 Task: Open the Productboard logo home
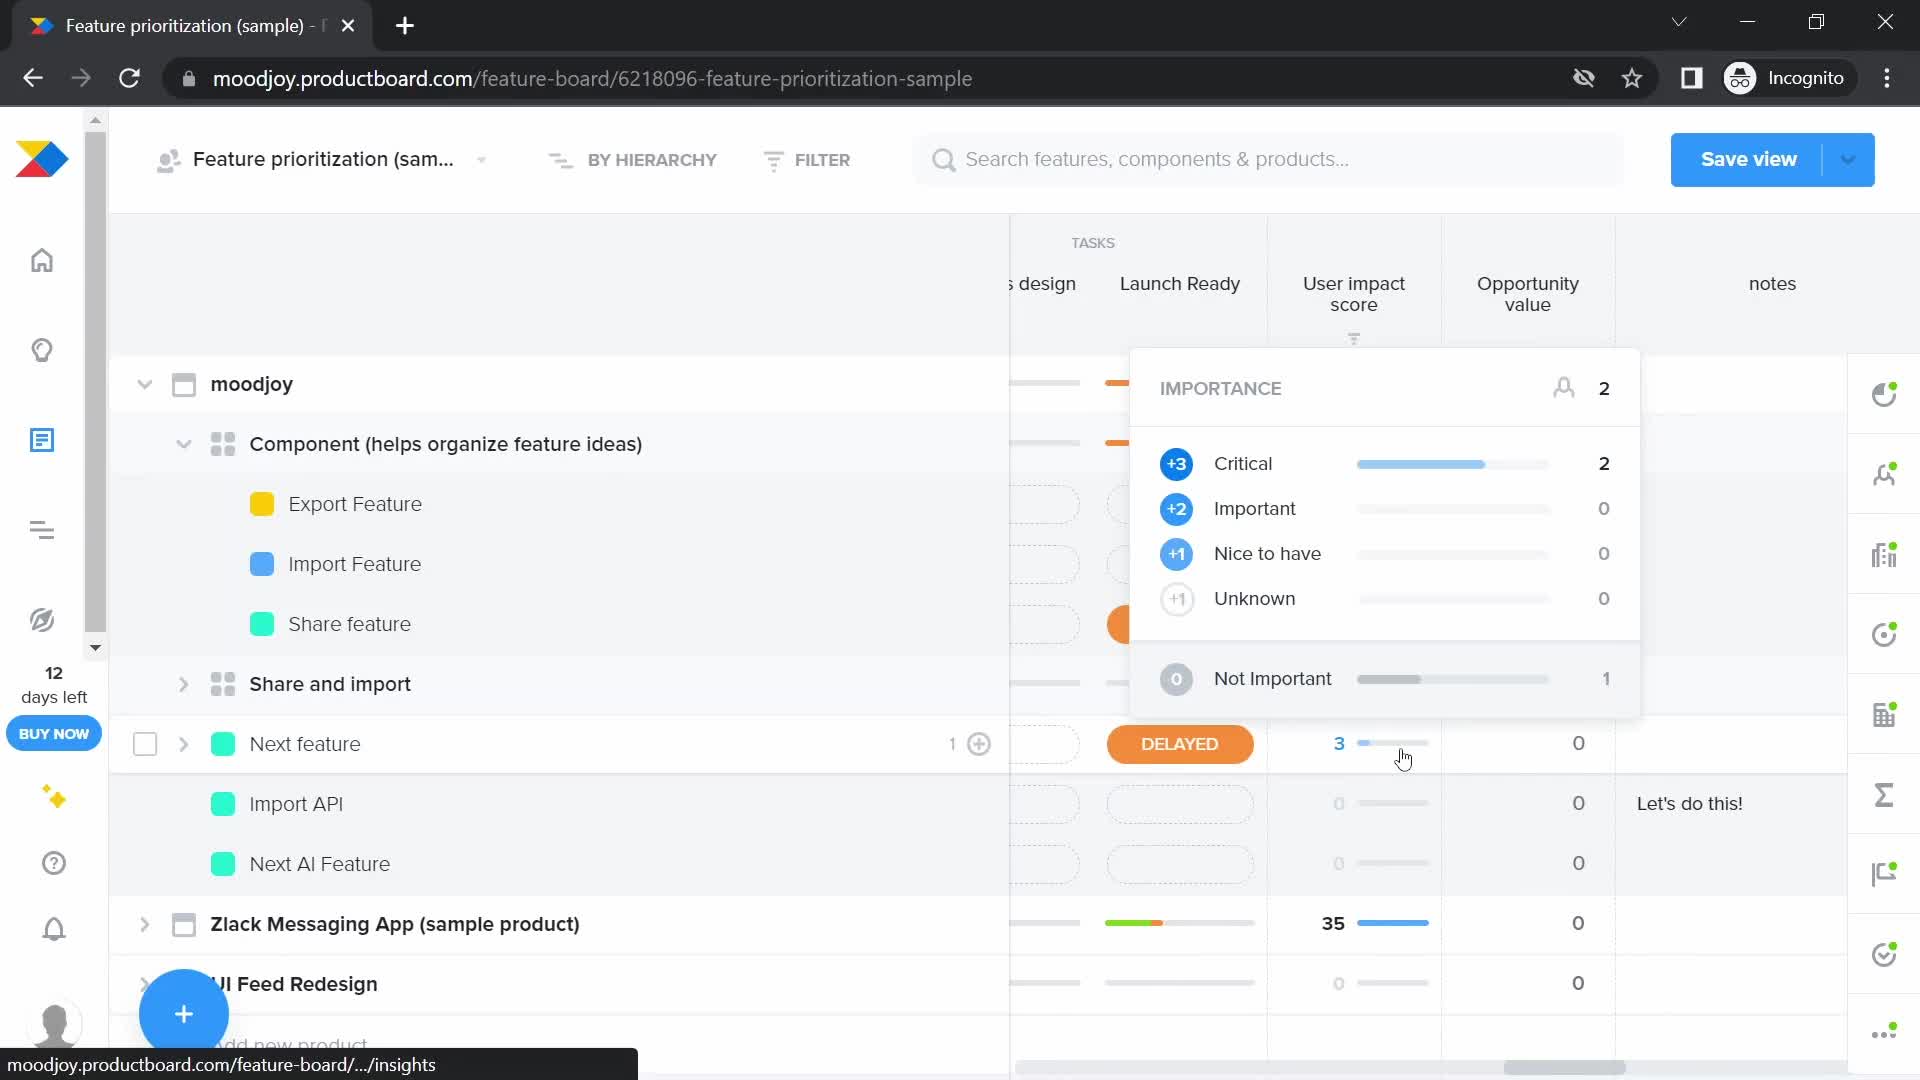click(41, 160)
